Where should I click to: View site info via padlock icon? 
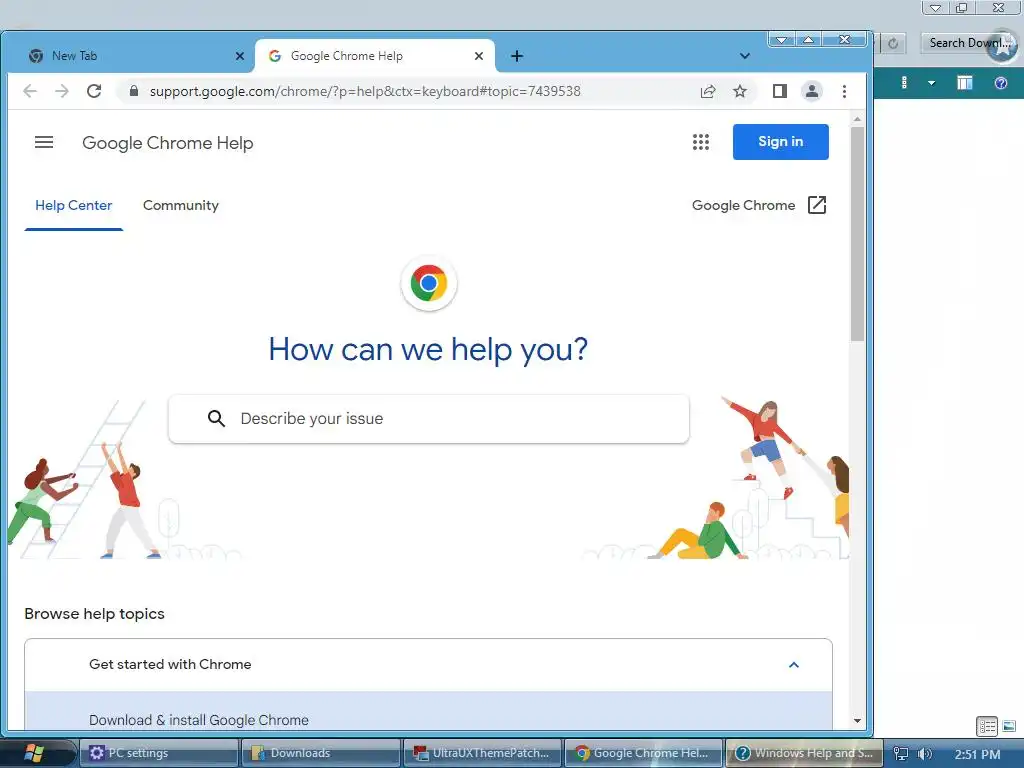pos(134,91)
